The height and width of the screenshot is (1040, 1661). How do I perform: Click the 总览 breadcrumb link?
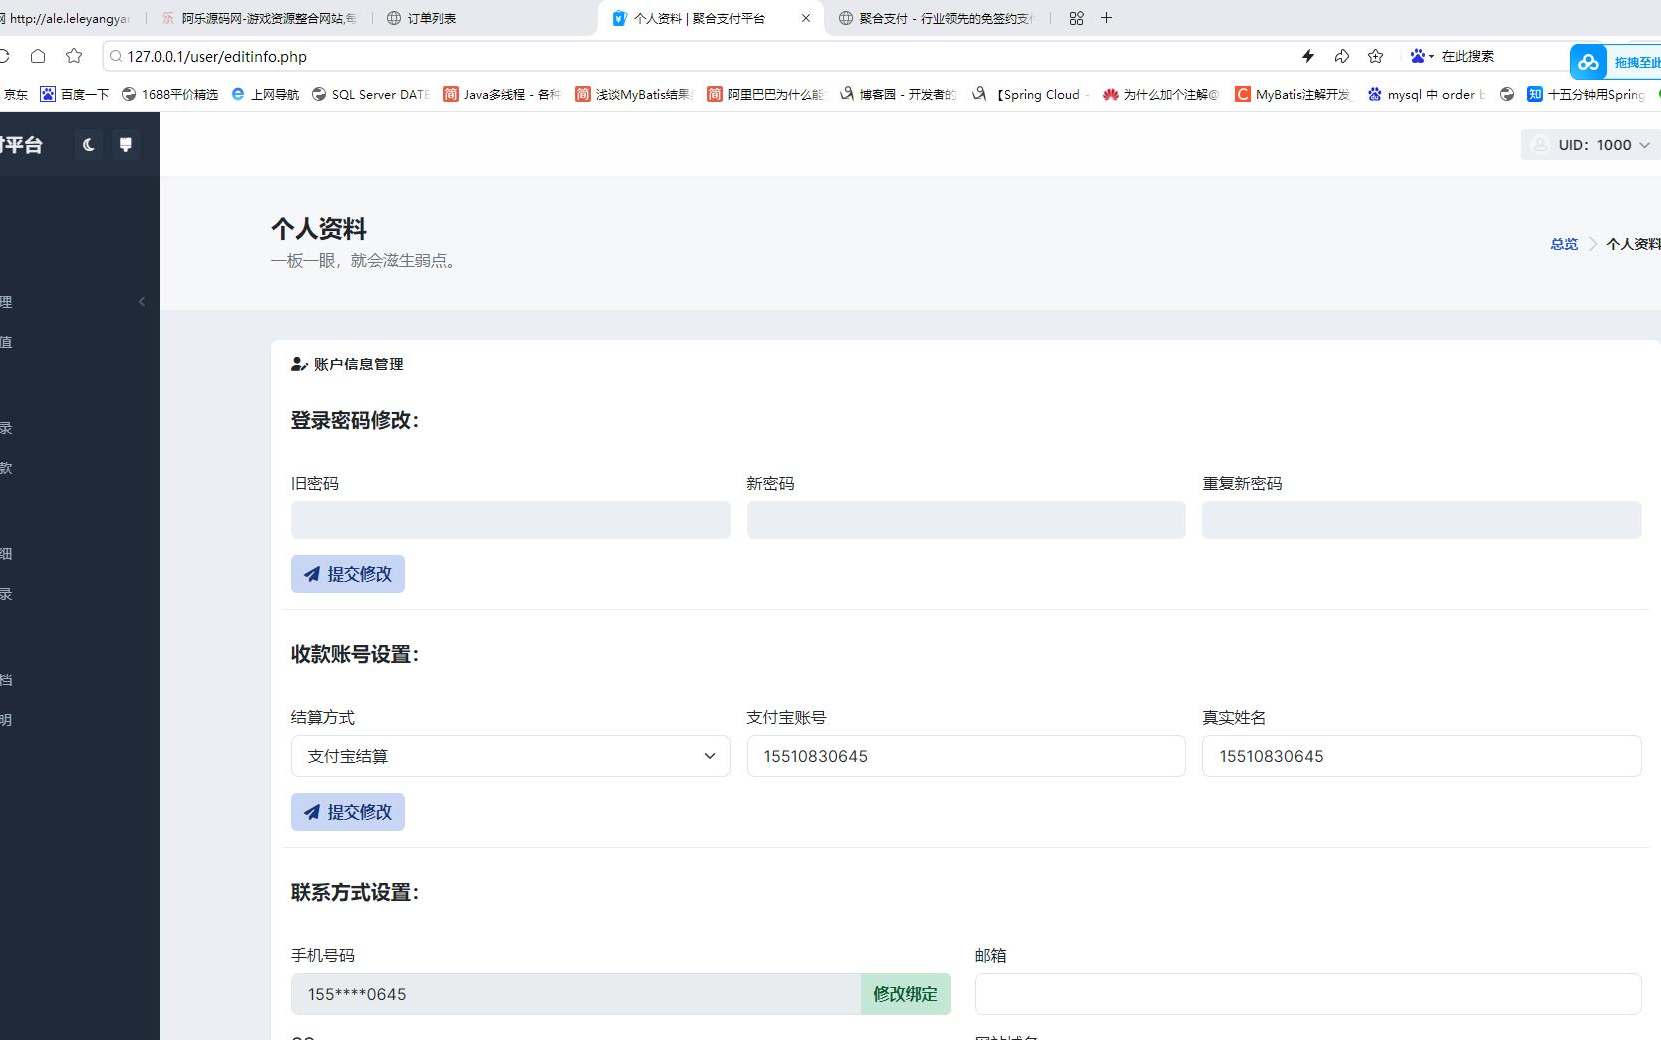(1564, 244)
